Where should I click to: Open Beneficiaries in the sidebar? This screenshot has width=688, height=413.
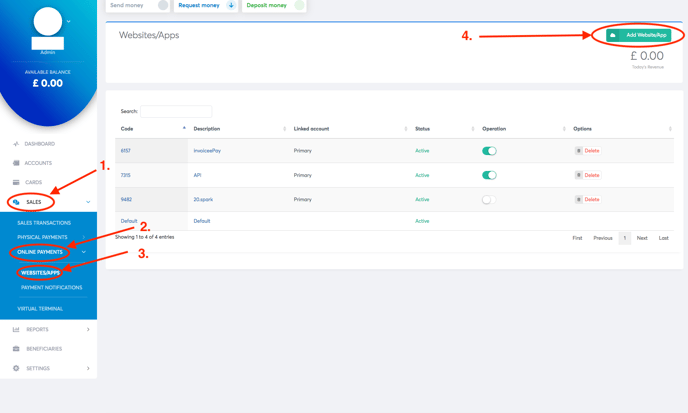[44, 349]
